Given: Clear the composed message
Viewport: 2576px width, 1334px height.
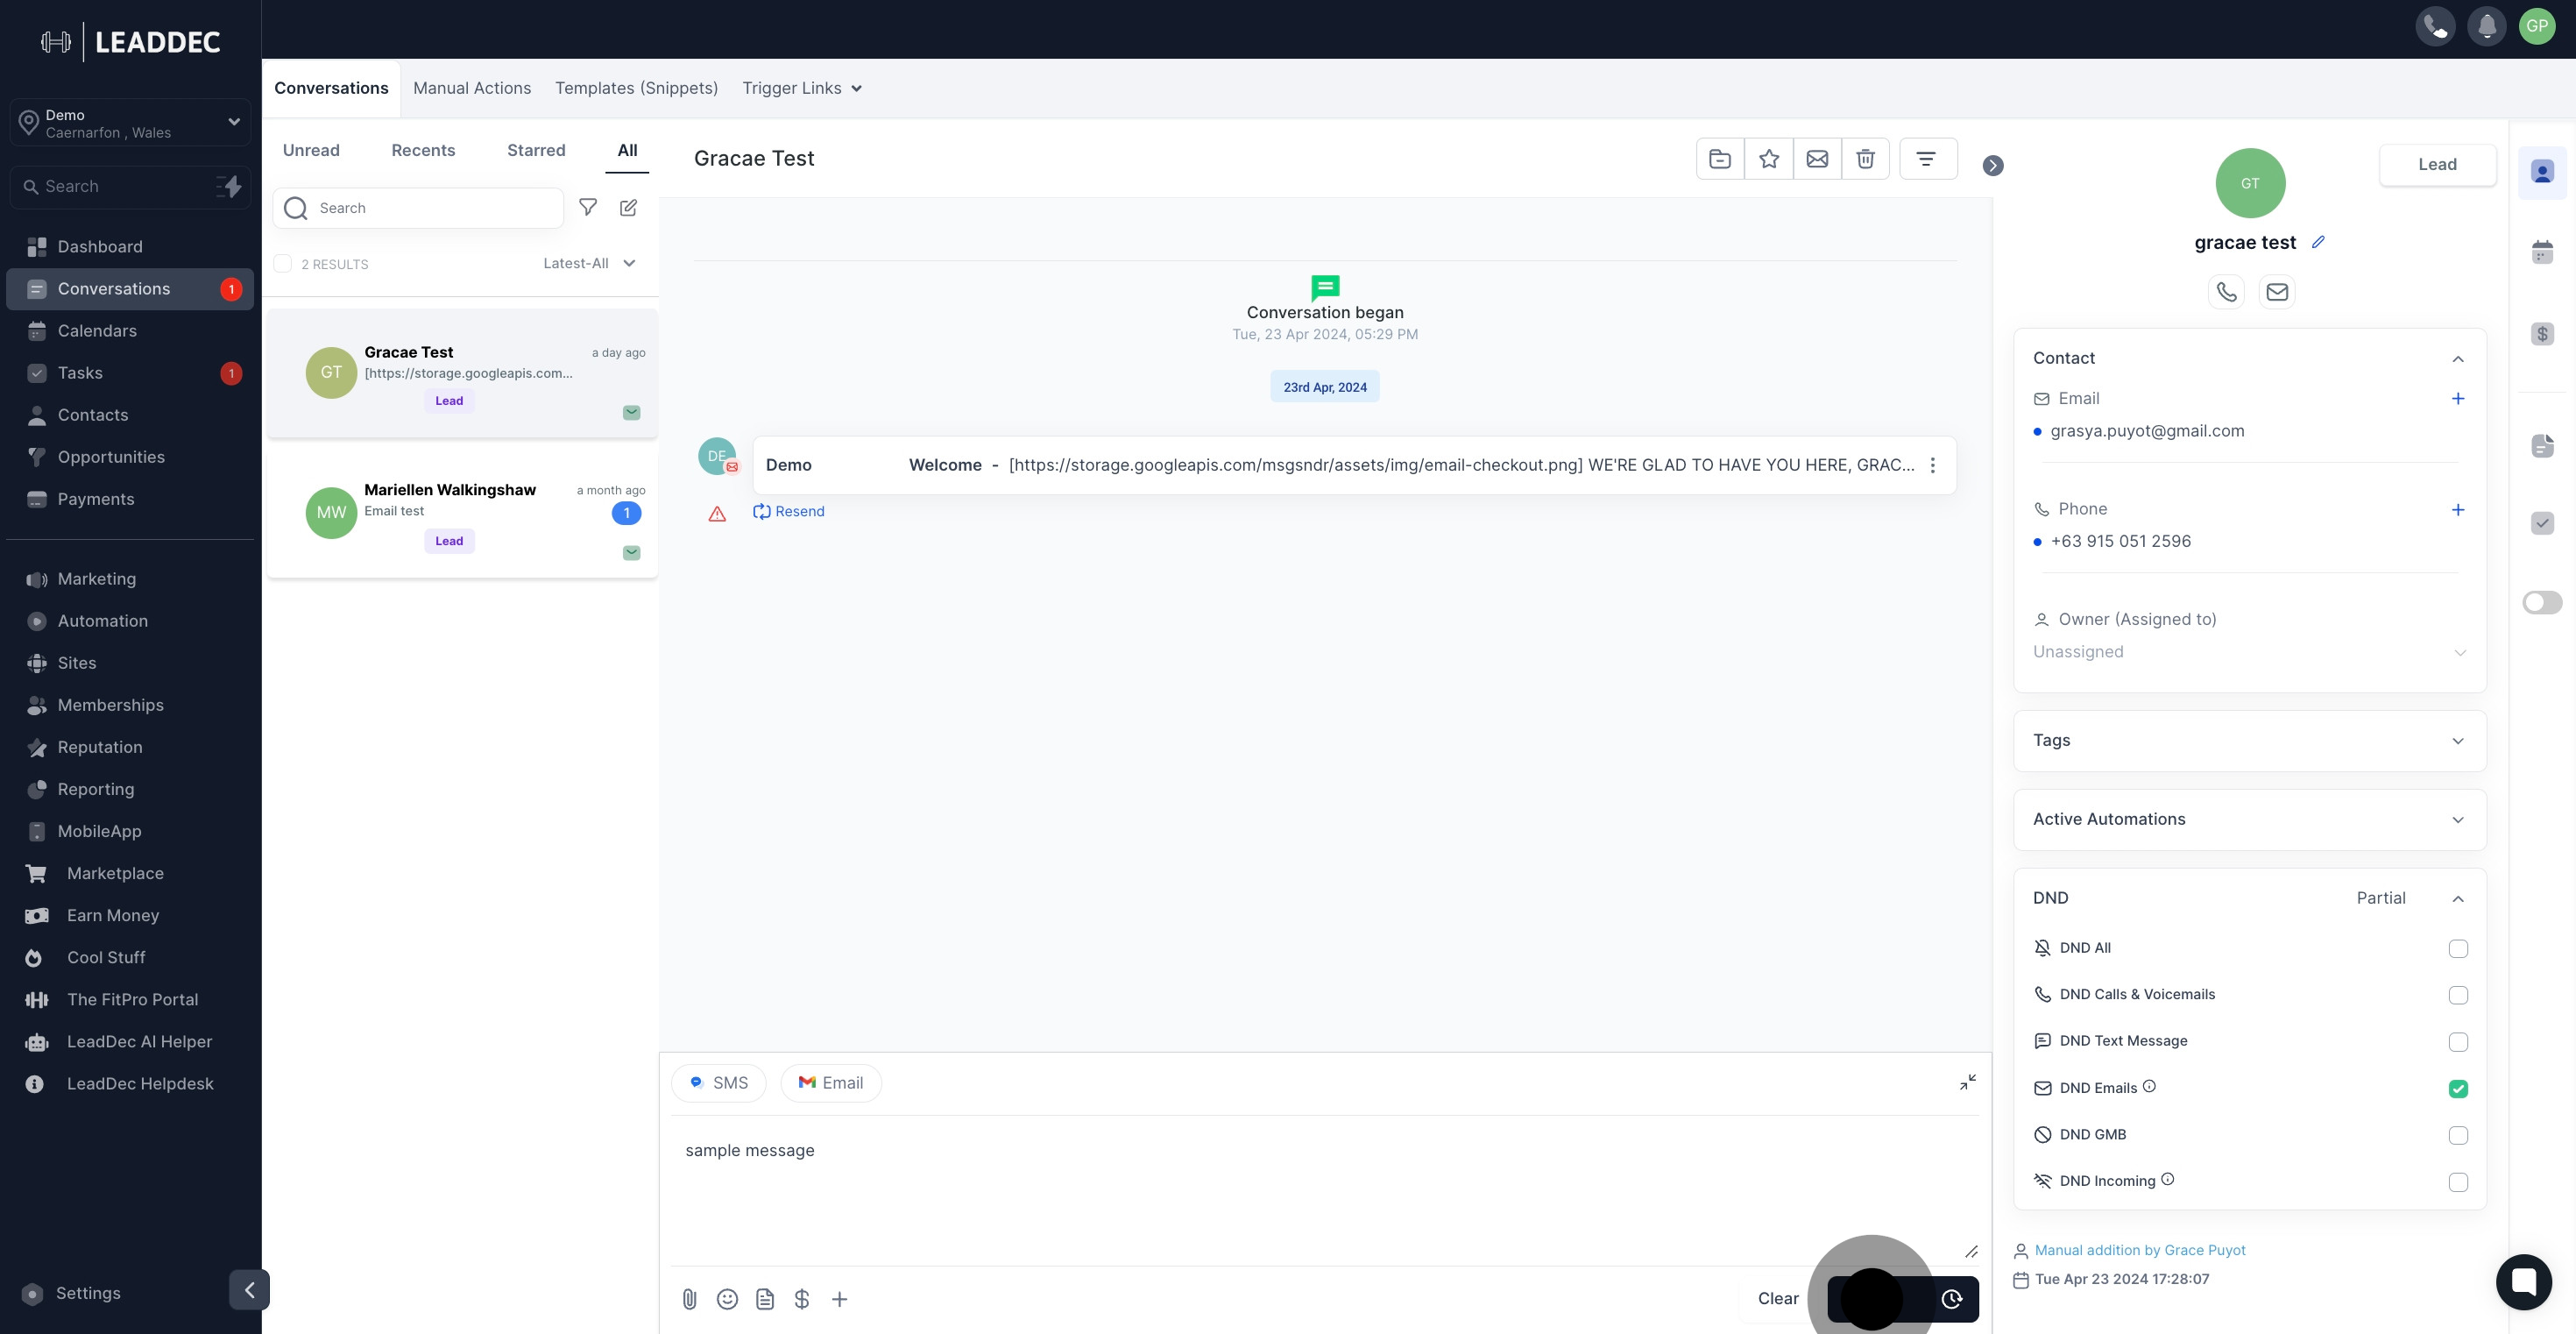Looking at the screenshot, I should point(1778,1298).
